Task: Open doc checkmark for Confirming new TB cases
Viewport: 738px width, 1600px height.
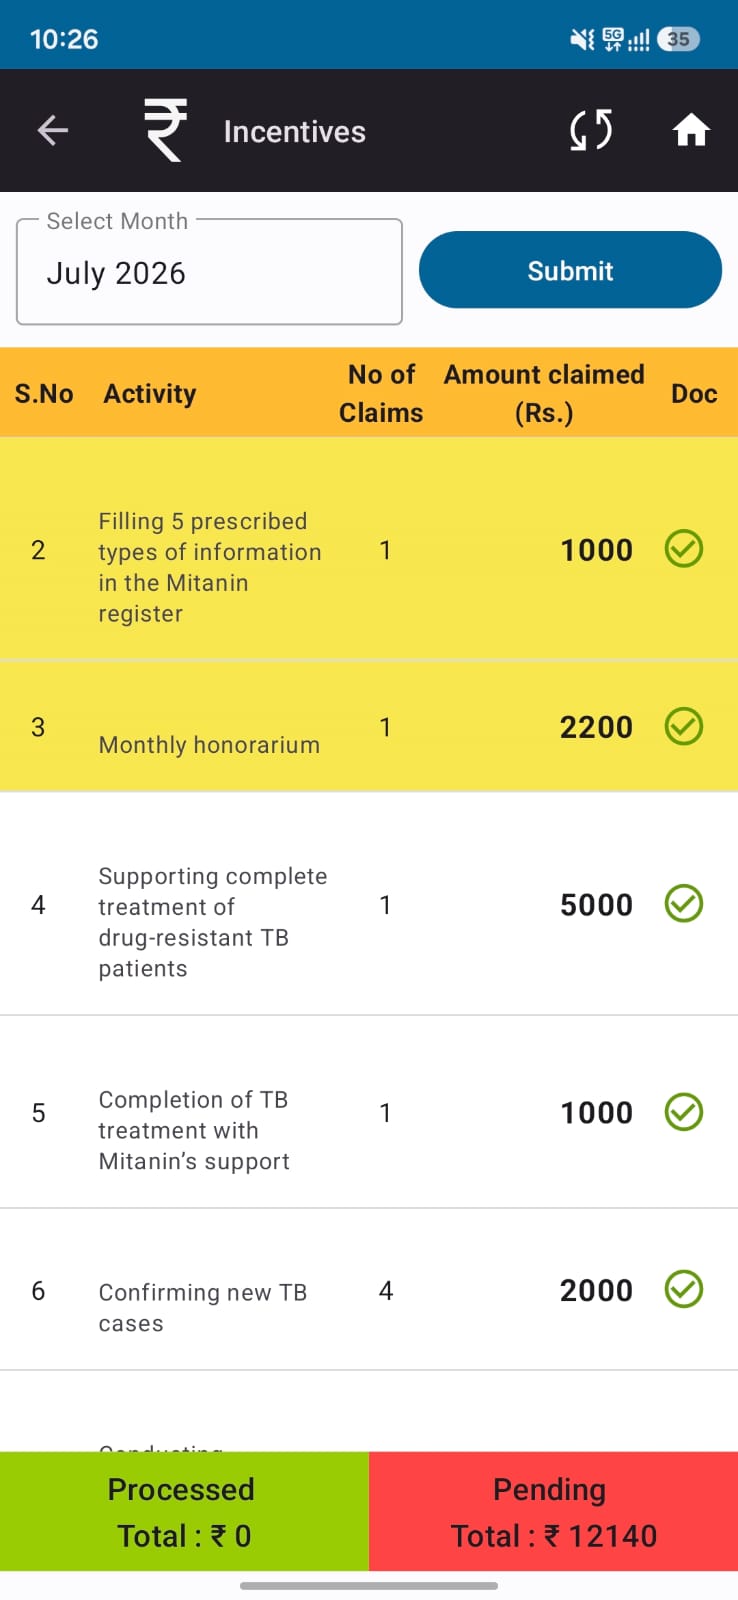Action: pyautogui.click(x=684, y=1289)
